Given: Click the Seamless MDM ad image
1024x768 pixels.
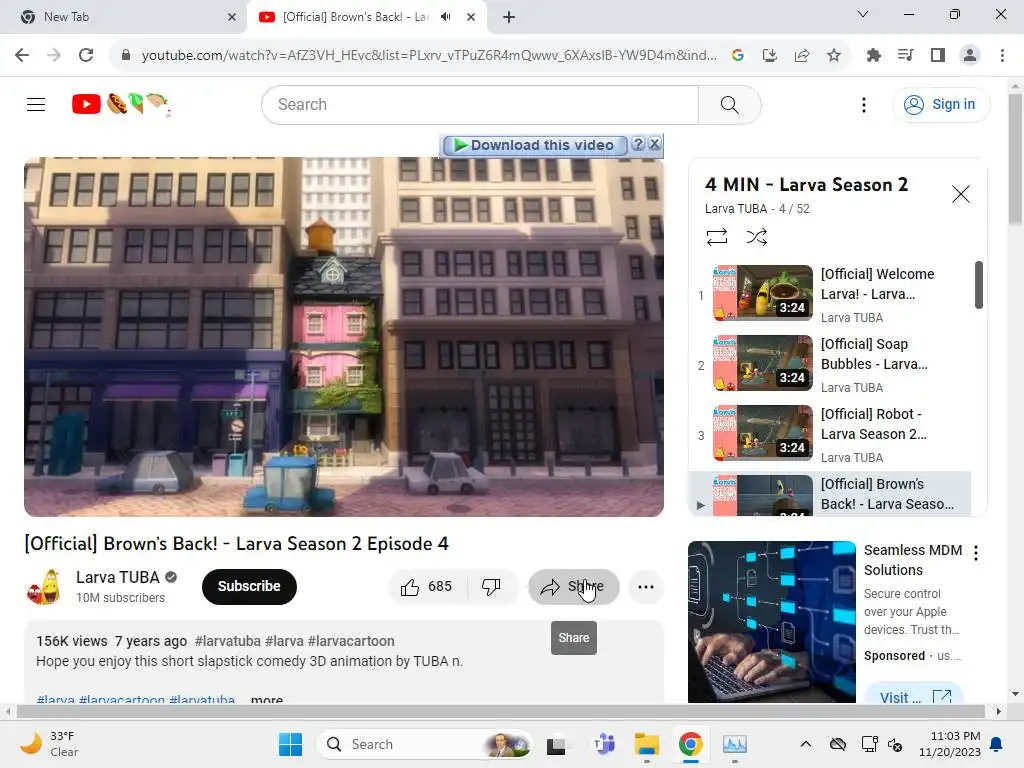Looking at the screenshot, I should pos(771,622).
